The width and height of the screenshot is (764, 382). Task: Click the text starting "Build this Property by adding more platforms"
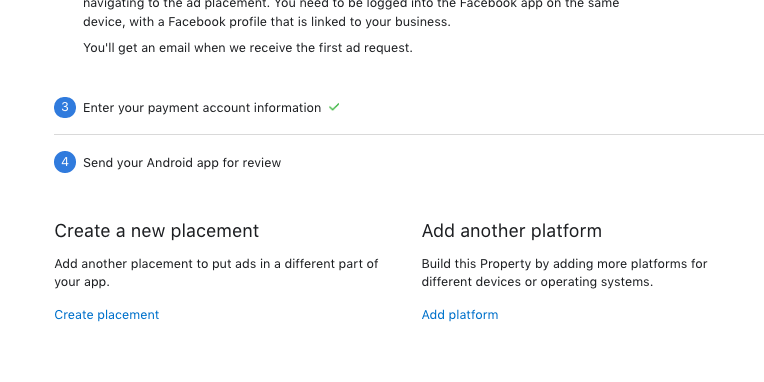[564, 273]
